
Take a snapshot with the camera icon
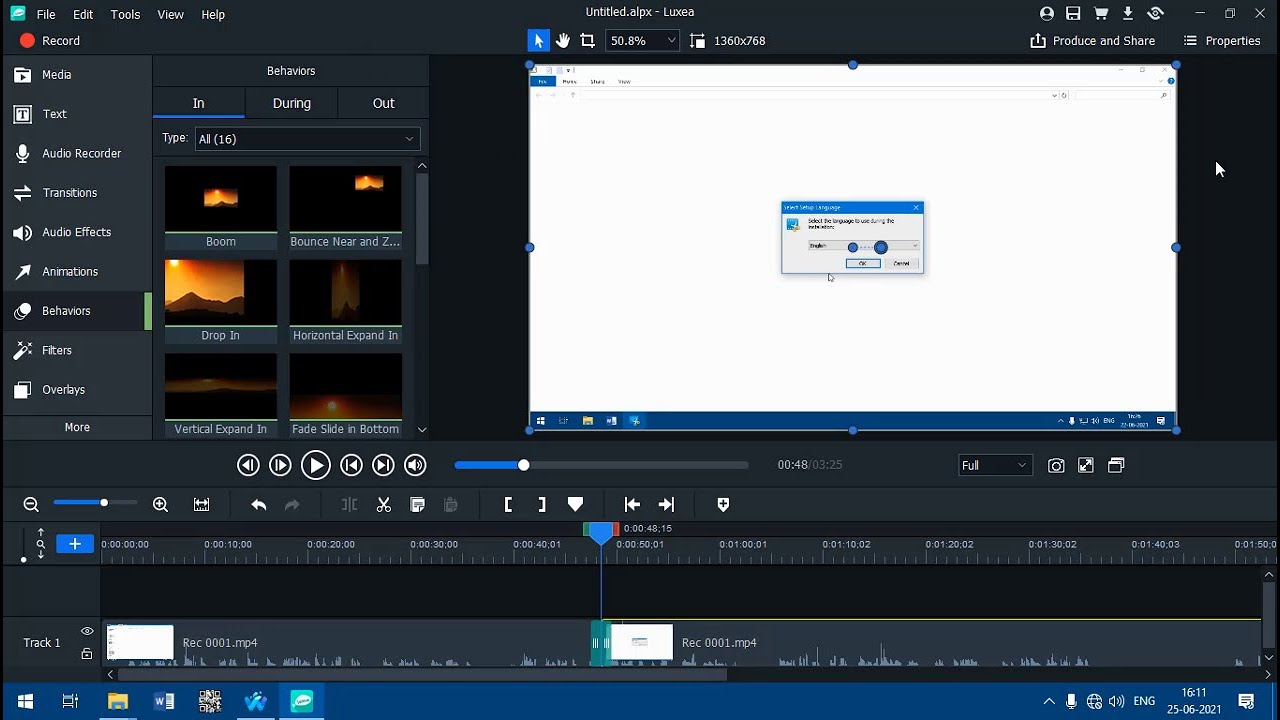click(1056, 465)
